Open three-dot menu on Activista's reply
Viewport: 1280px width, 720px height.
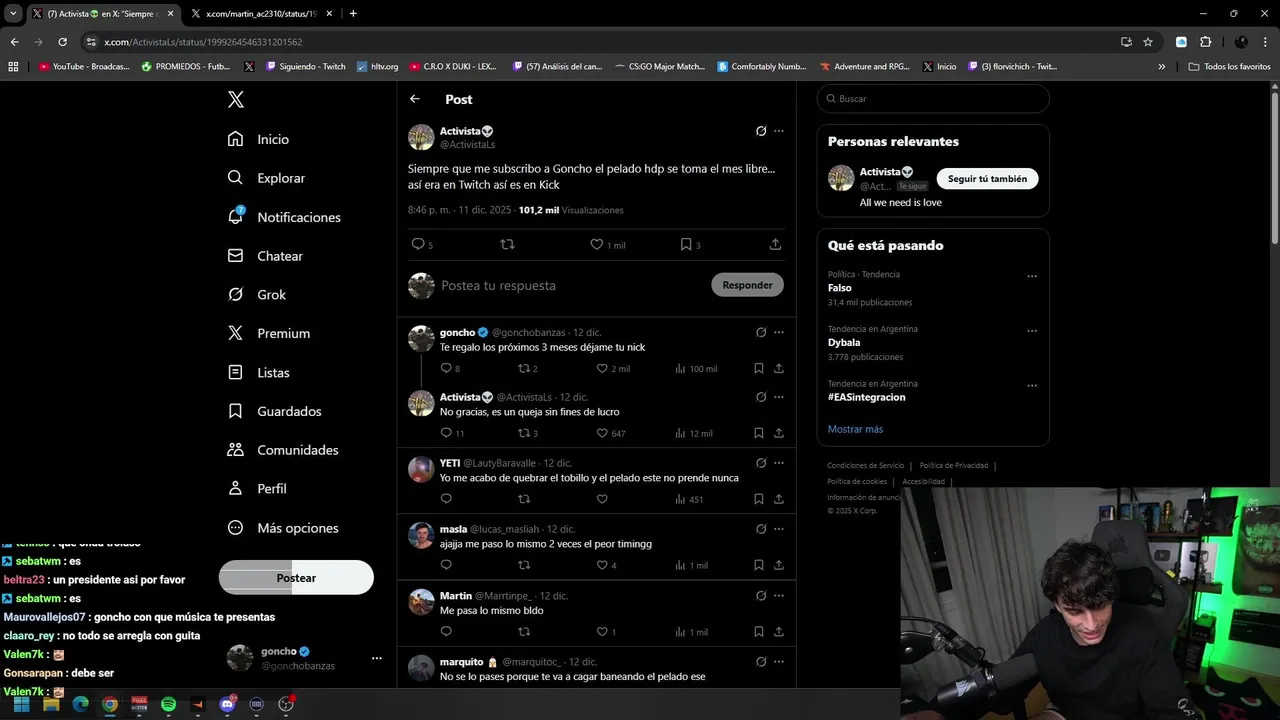click(779, 397)
